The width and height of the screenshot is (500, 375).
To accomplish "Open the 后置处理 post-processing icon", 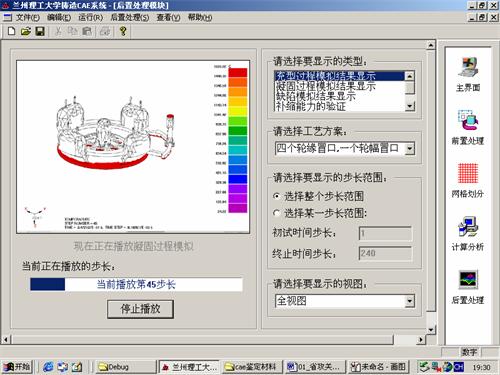I will pyautogui.click(x=468, y=287).
